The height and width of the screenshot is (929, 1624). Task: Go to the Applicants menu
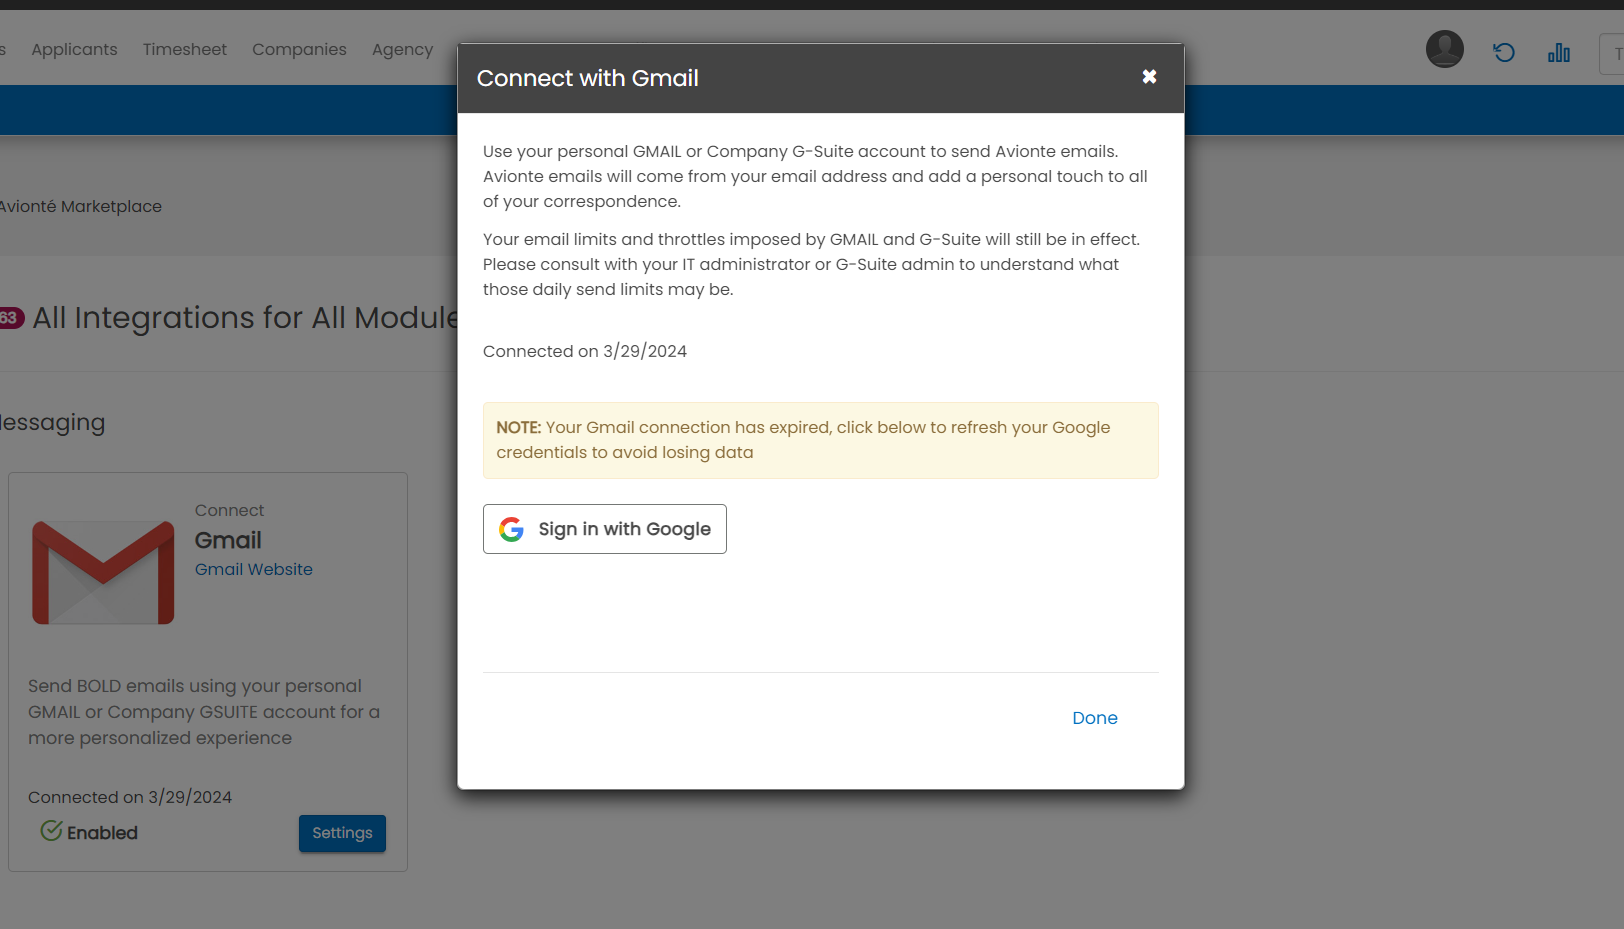click(74, 49)
